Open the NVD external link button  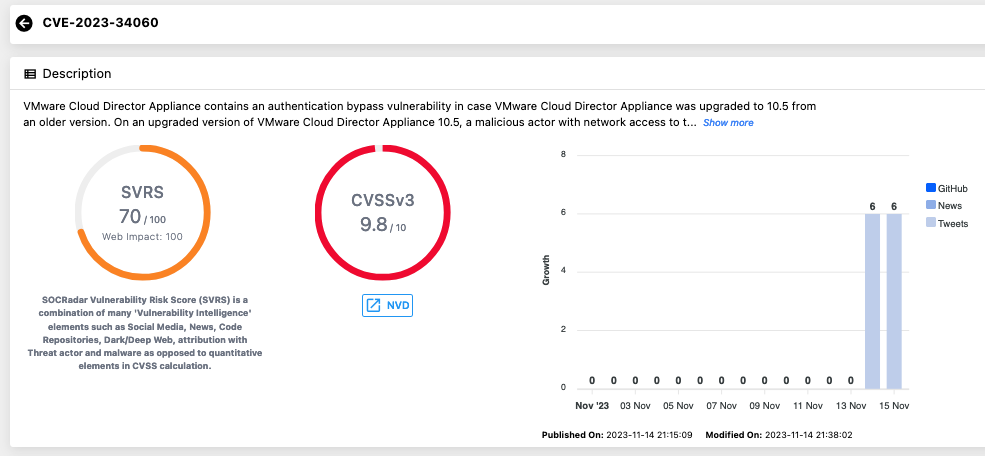388,305
